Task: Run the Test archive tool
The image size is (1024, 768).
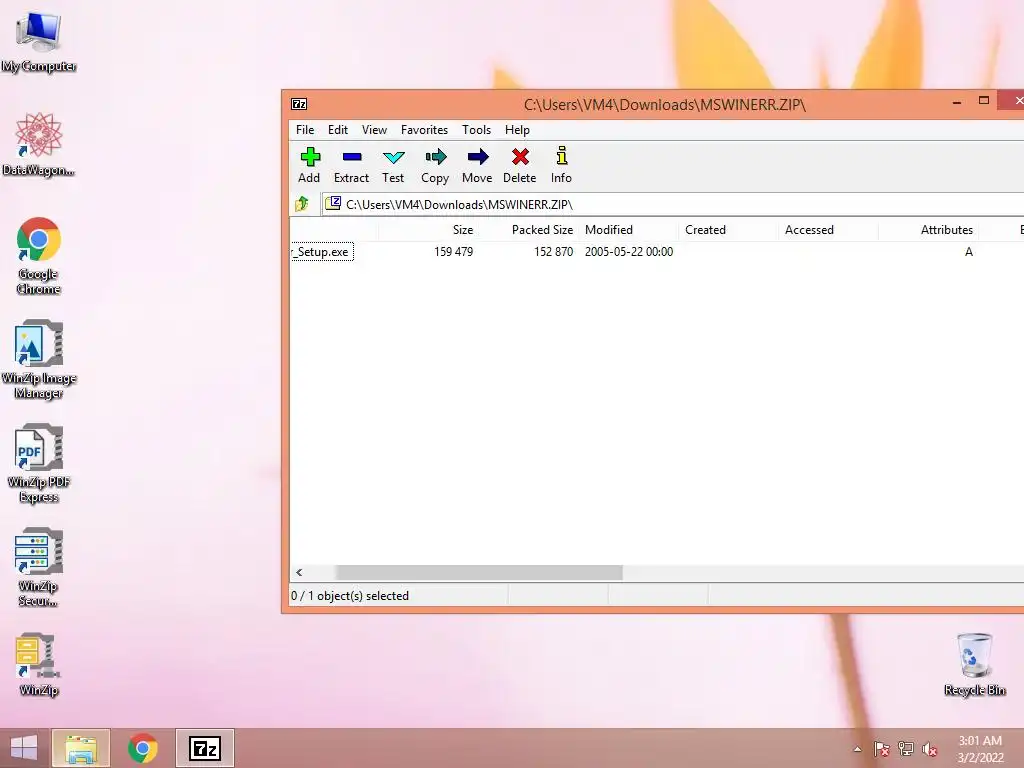Action: point(393,165)
